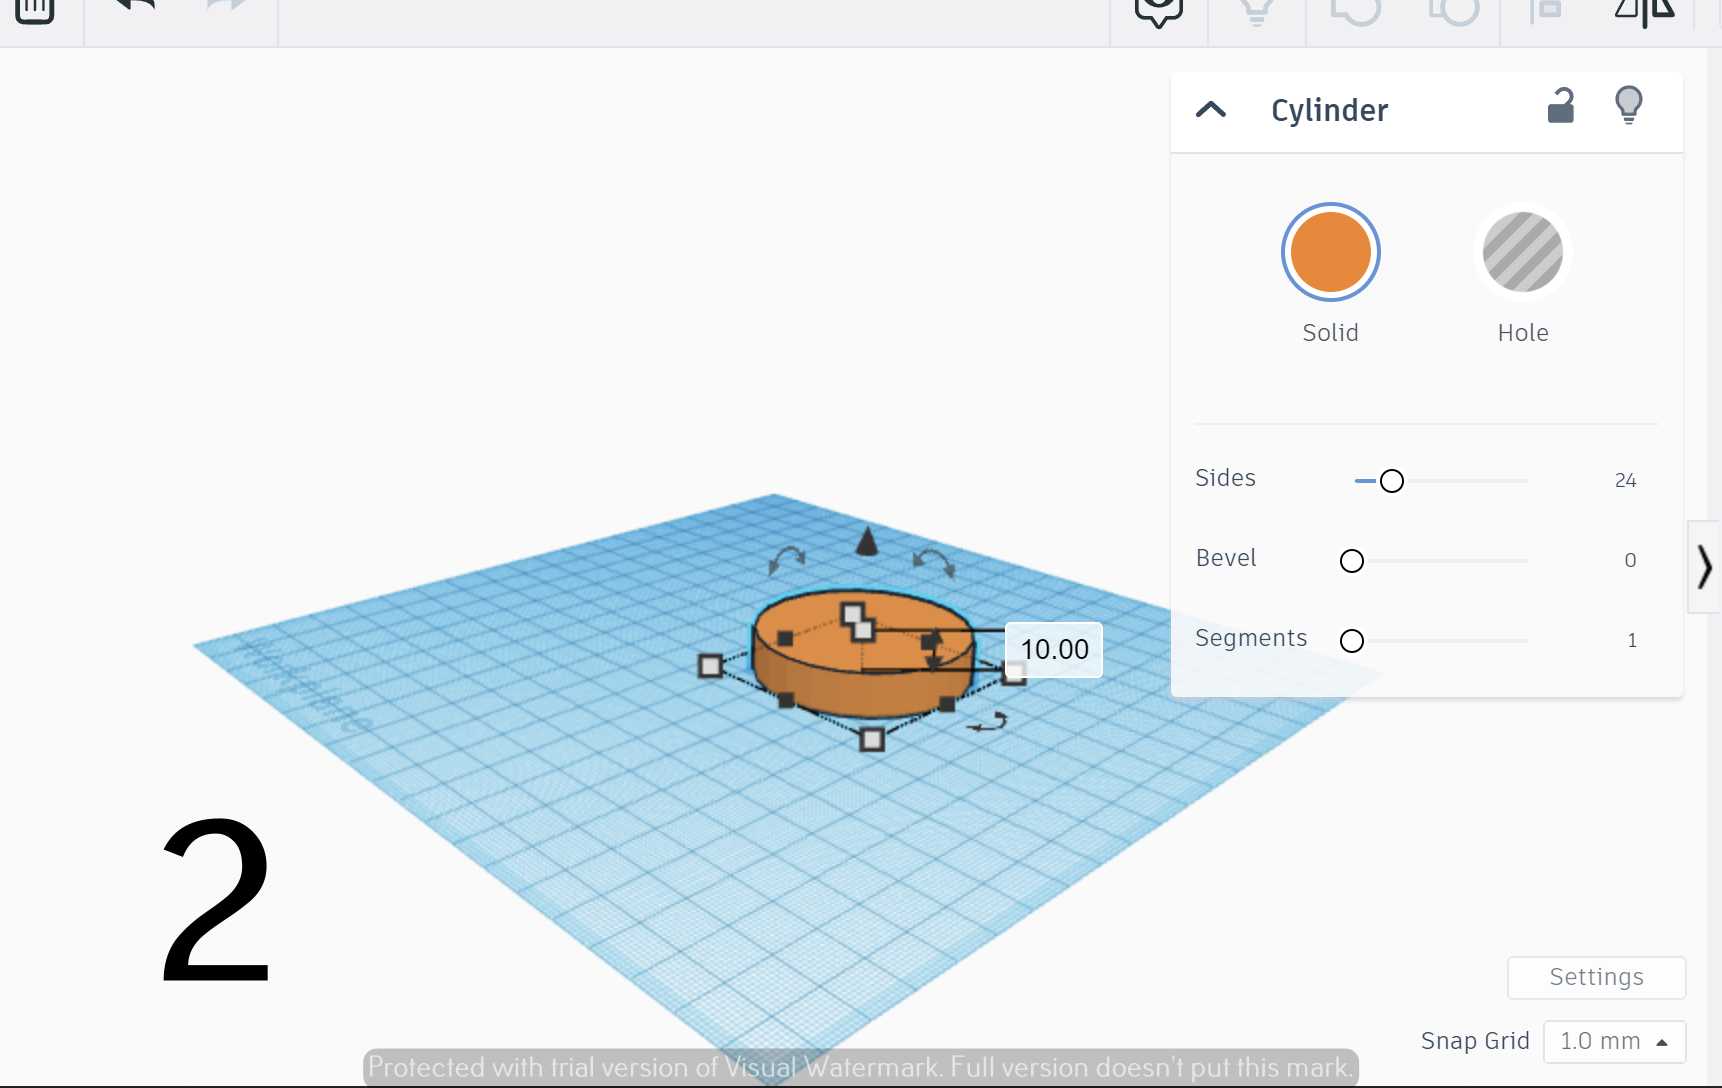This screenshot has height=1088, width=1722.
Task: Toggle the hide shape lightbulb in Cylinder panel
Action: point(1629,104)
